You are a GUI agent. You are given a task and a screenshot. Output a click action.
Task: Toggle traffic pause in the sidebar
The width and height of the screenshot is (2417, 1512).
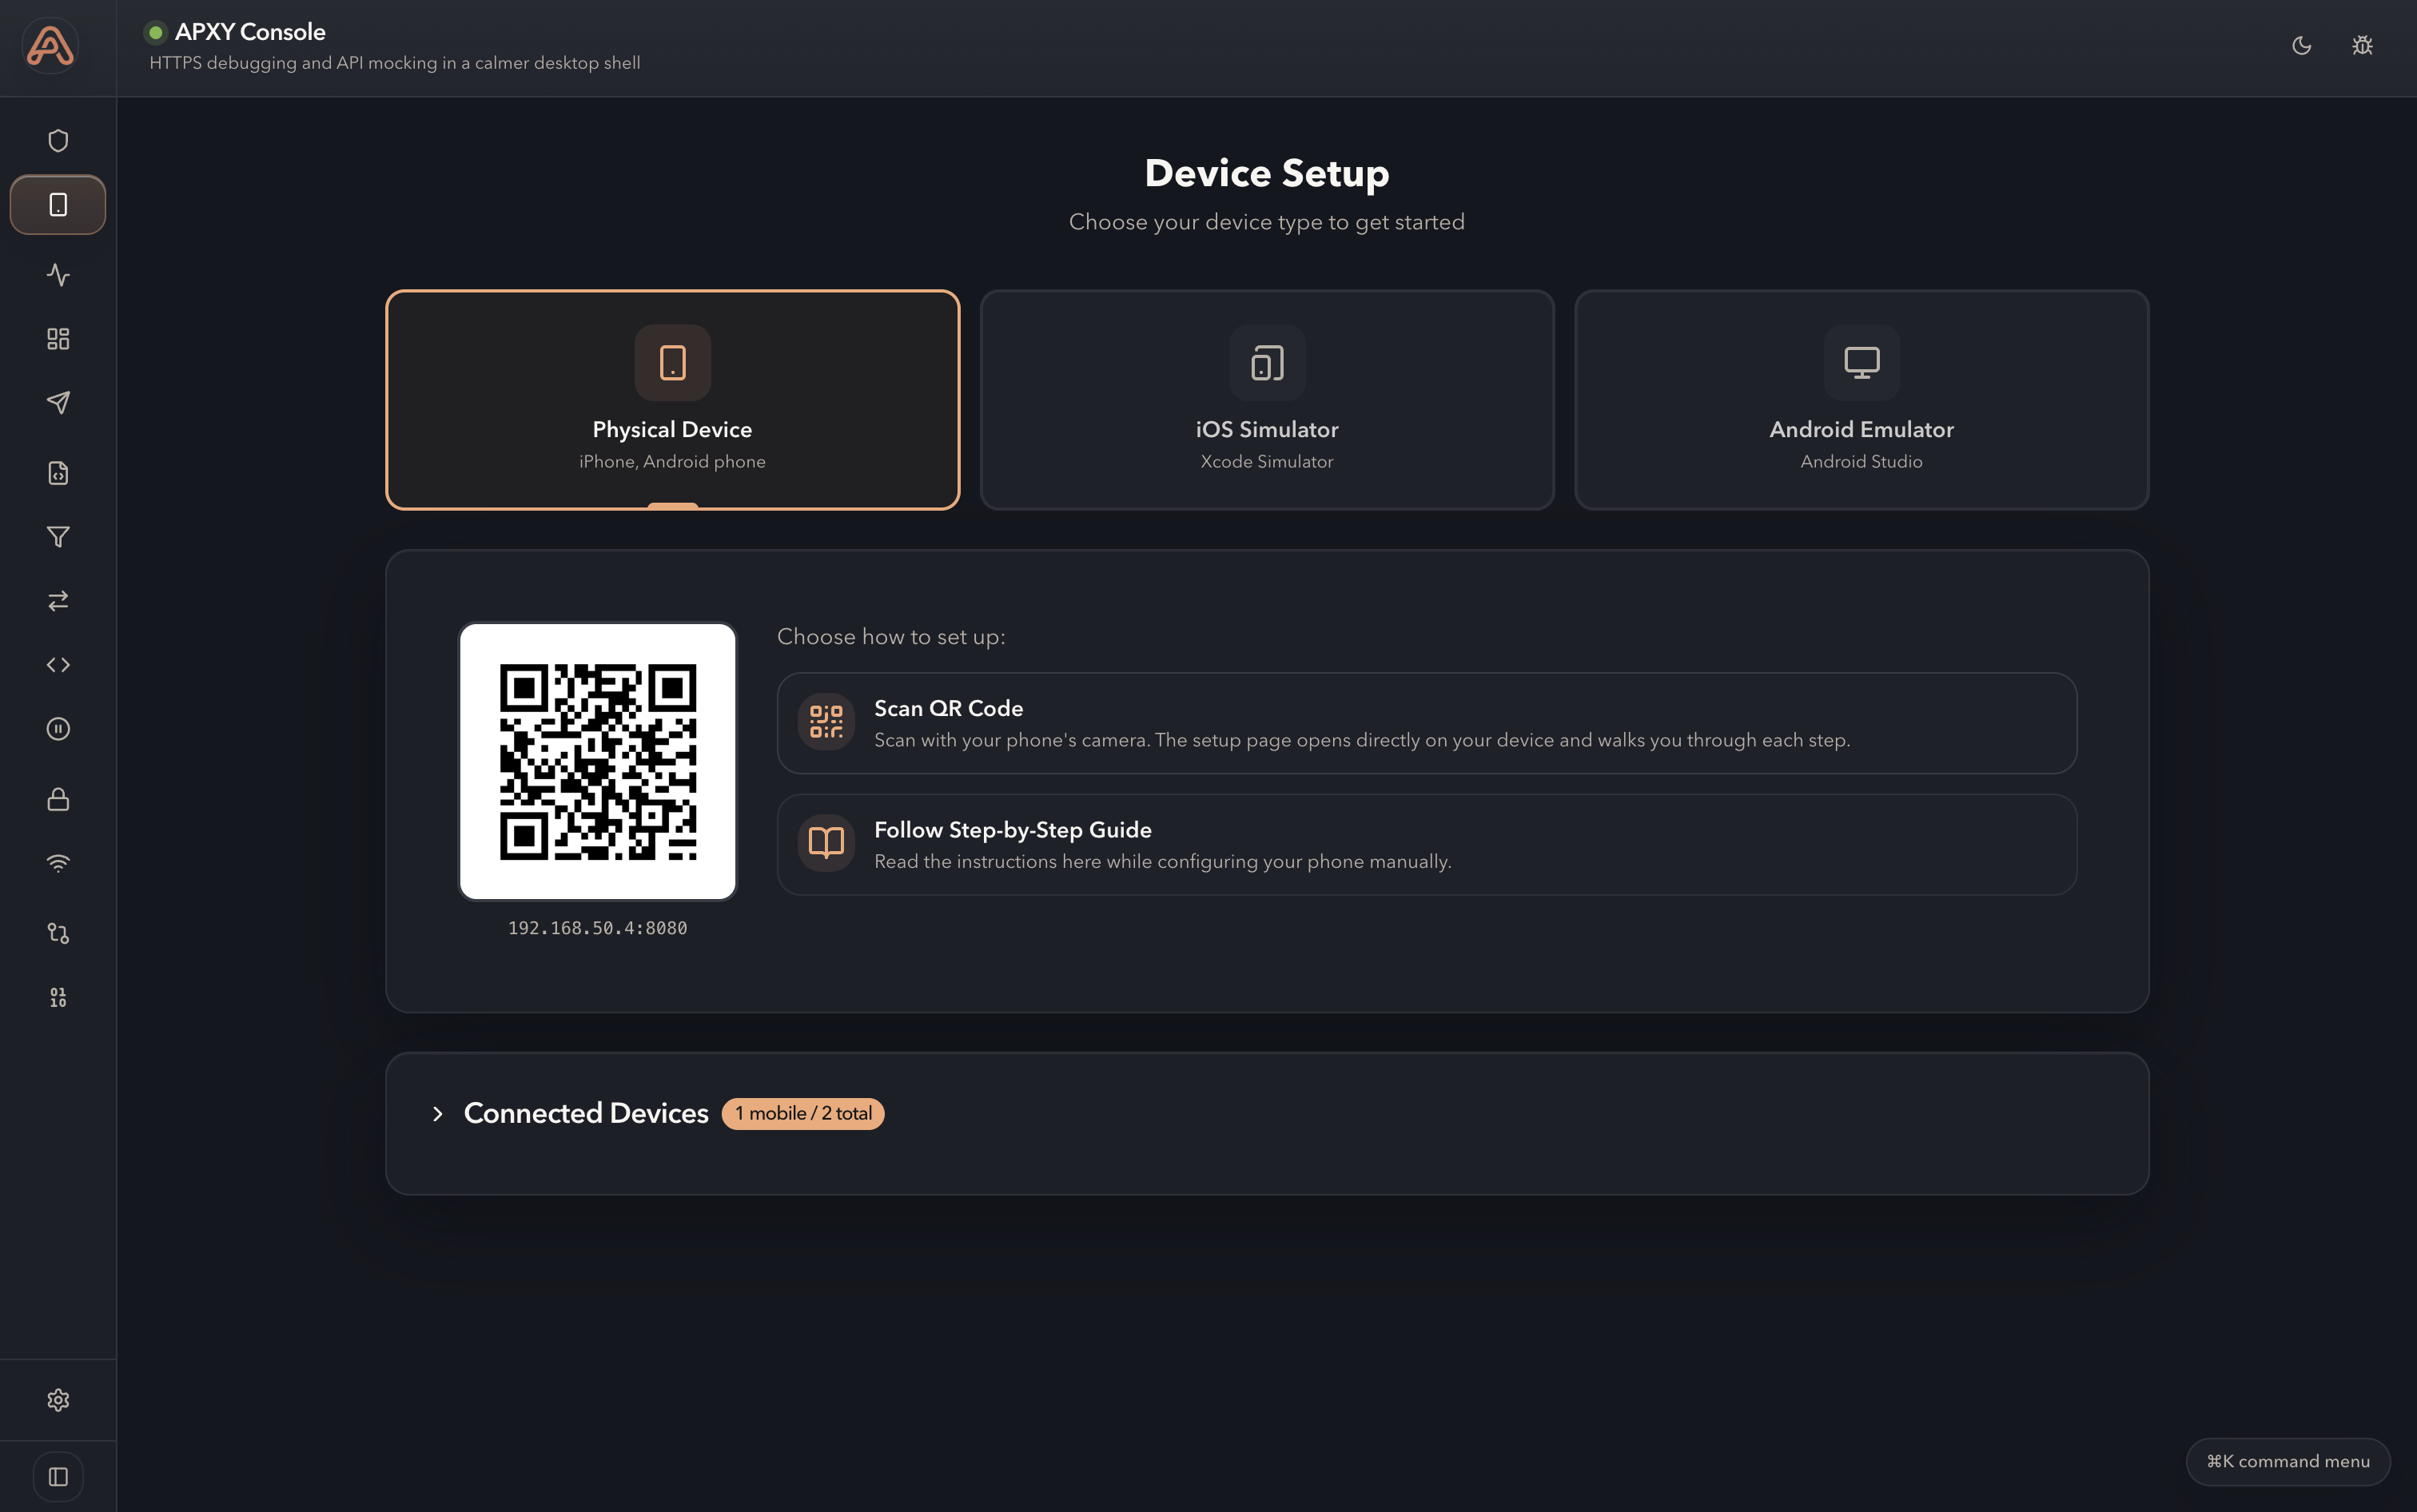[57, 728]
